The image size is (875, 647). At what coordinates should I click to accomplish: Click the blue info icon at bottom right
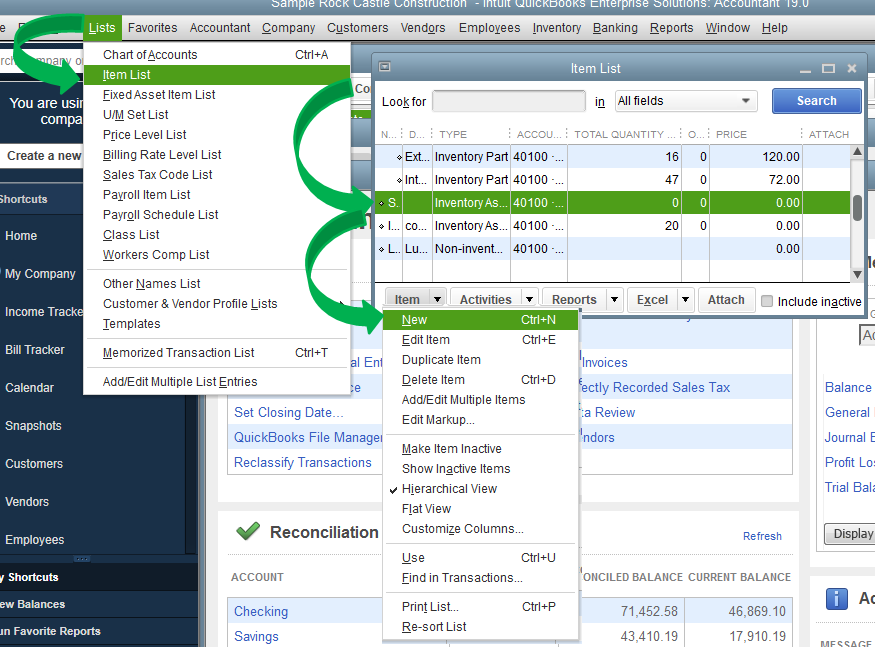(836, 599)
